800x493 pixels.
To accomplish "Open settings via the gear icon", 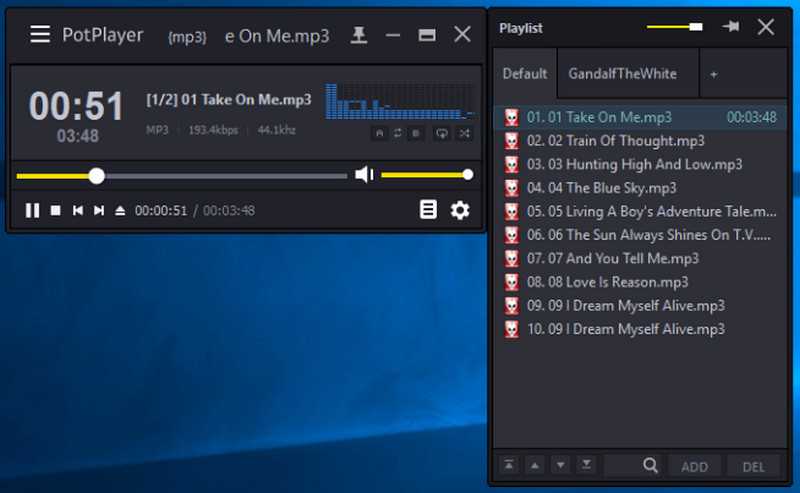I will pyautogui.click(x=459, y=210).
